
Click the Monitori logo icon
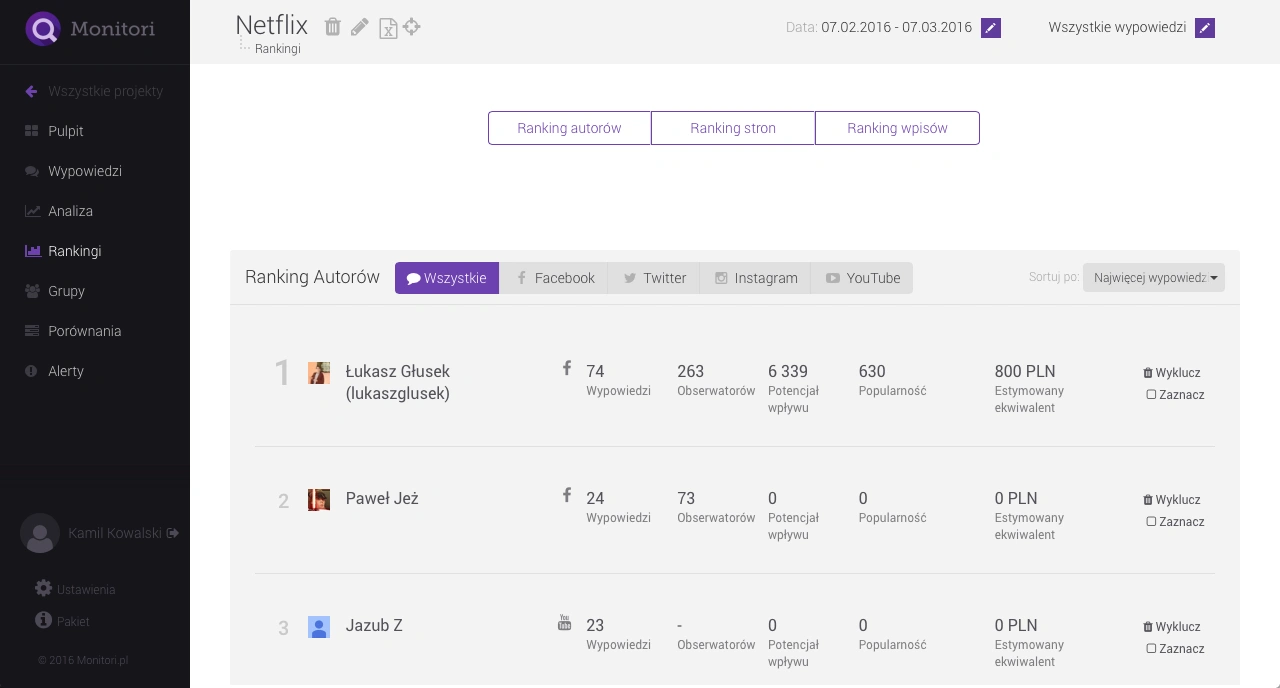(x=43, y=29)
